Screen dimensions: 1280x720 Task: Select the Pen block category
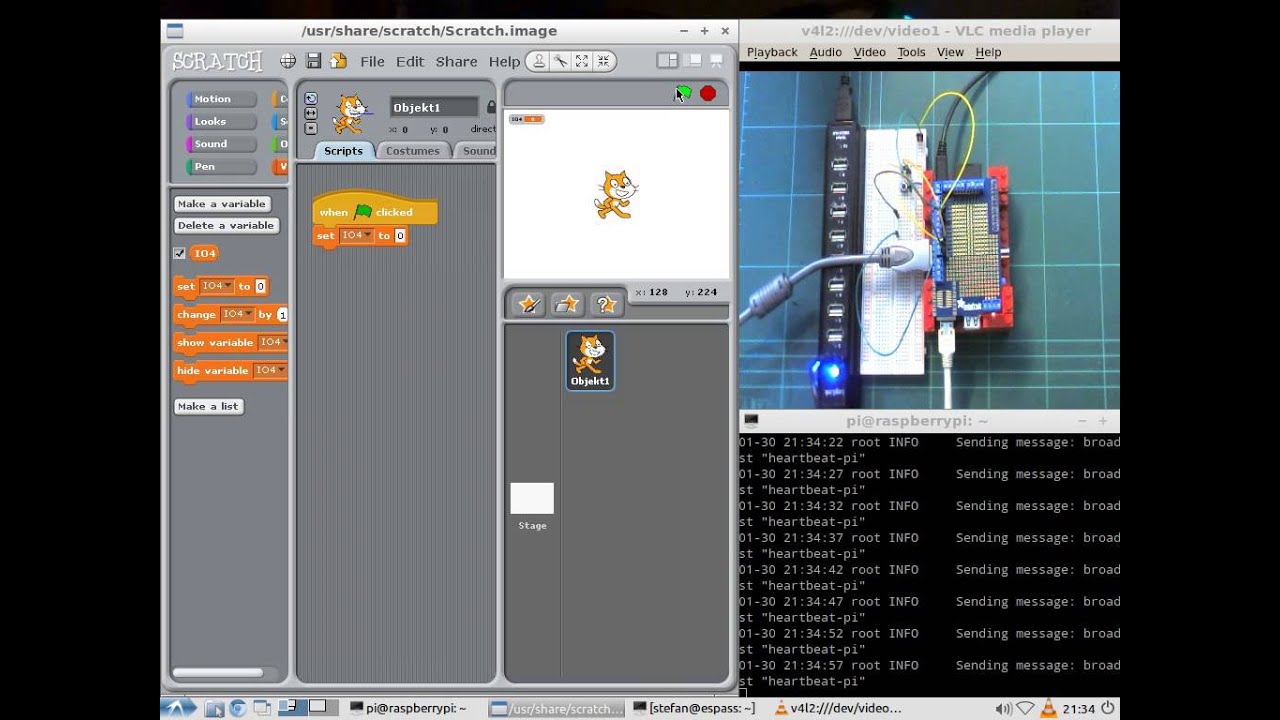point(221,166)
